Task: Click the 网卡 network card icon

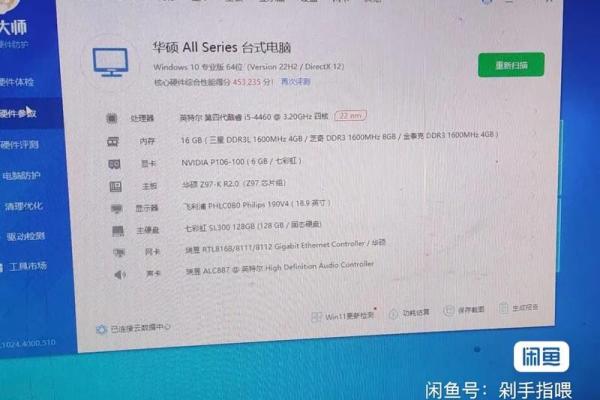Action: tap(119, 253)
